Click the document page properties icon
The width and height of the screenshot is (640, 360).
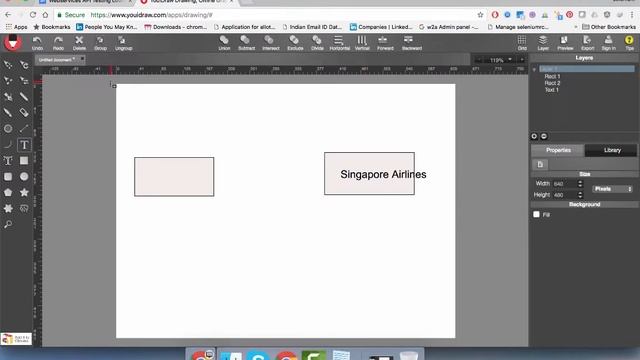click(540, 164)
